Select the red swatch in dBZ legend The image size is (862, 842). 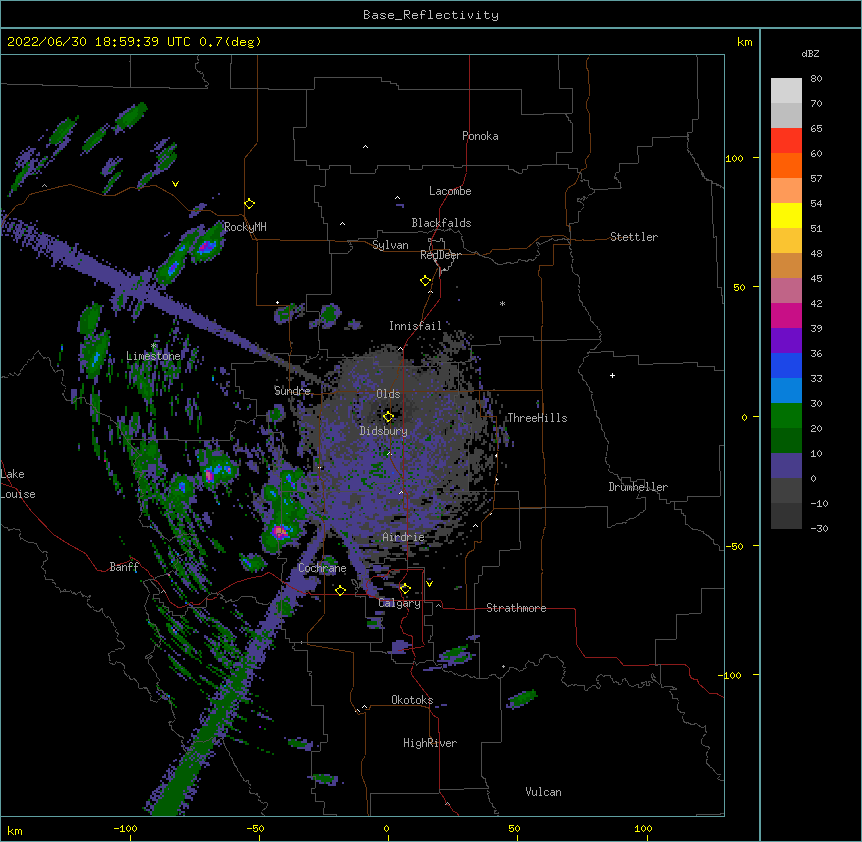point(786,141)
